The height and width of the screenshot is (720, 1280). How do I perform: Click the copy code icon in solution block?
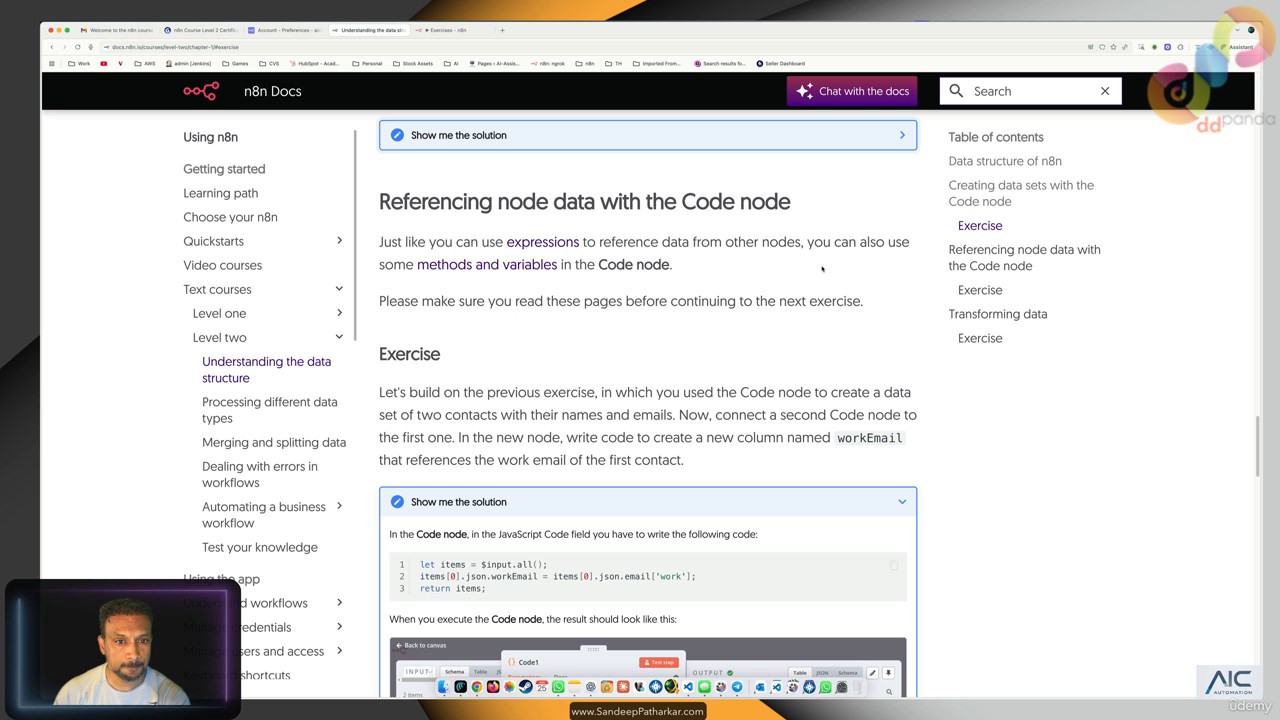pos(893,566)
